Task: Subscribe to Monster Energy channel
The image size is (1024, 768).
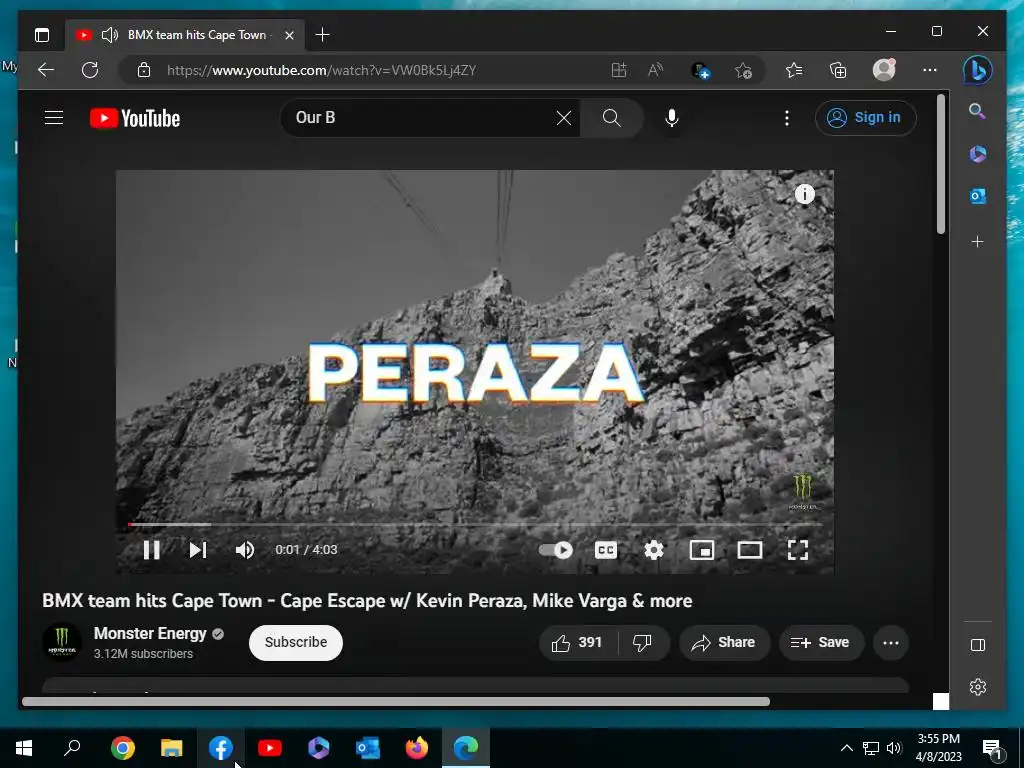Action: coord(296,643)
